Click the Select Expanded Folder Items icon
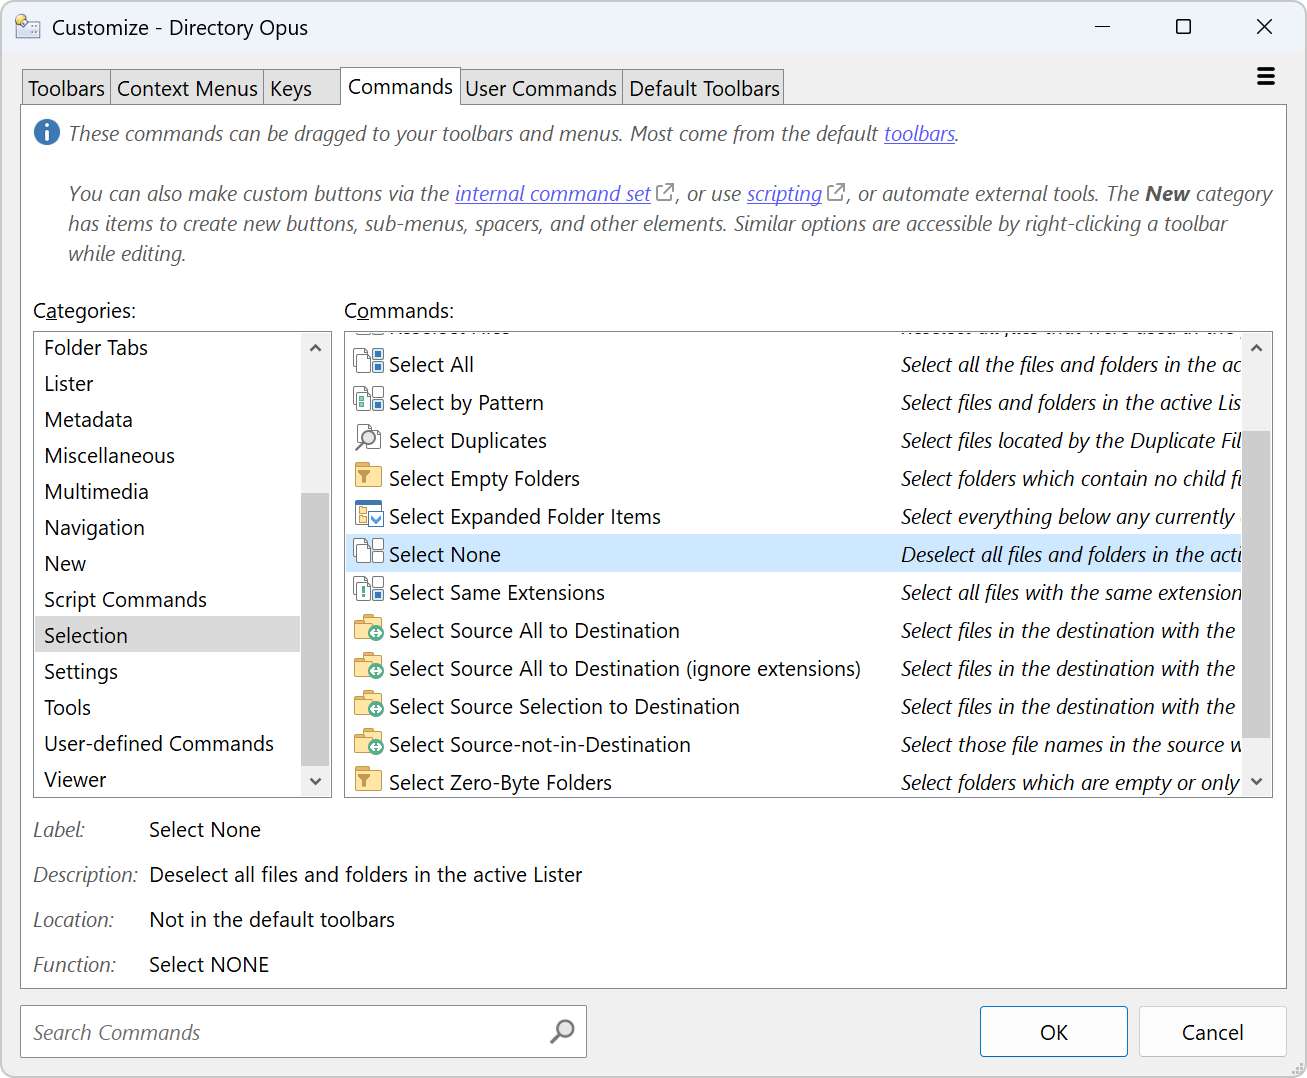The width and height of the screenshot is (1307, 1078). pos(369,513)
